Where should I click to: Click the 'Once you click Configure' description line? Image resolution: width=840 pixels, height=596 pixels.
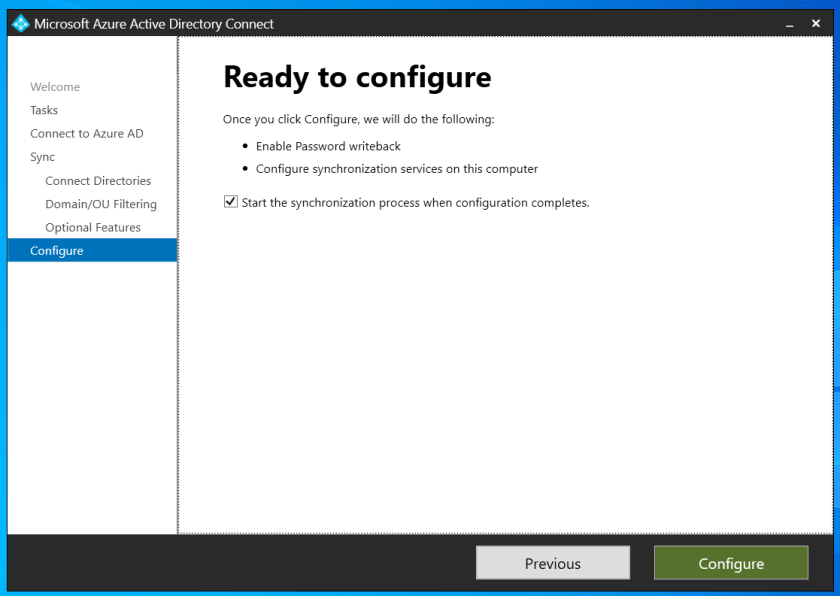[x=358, y=120]
